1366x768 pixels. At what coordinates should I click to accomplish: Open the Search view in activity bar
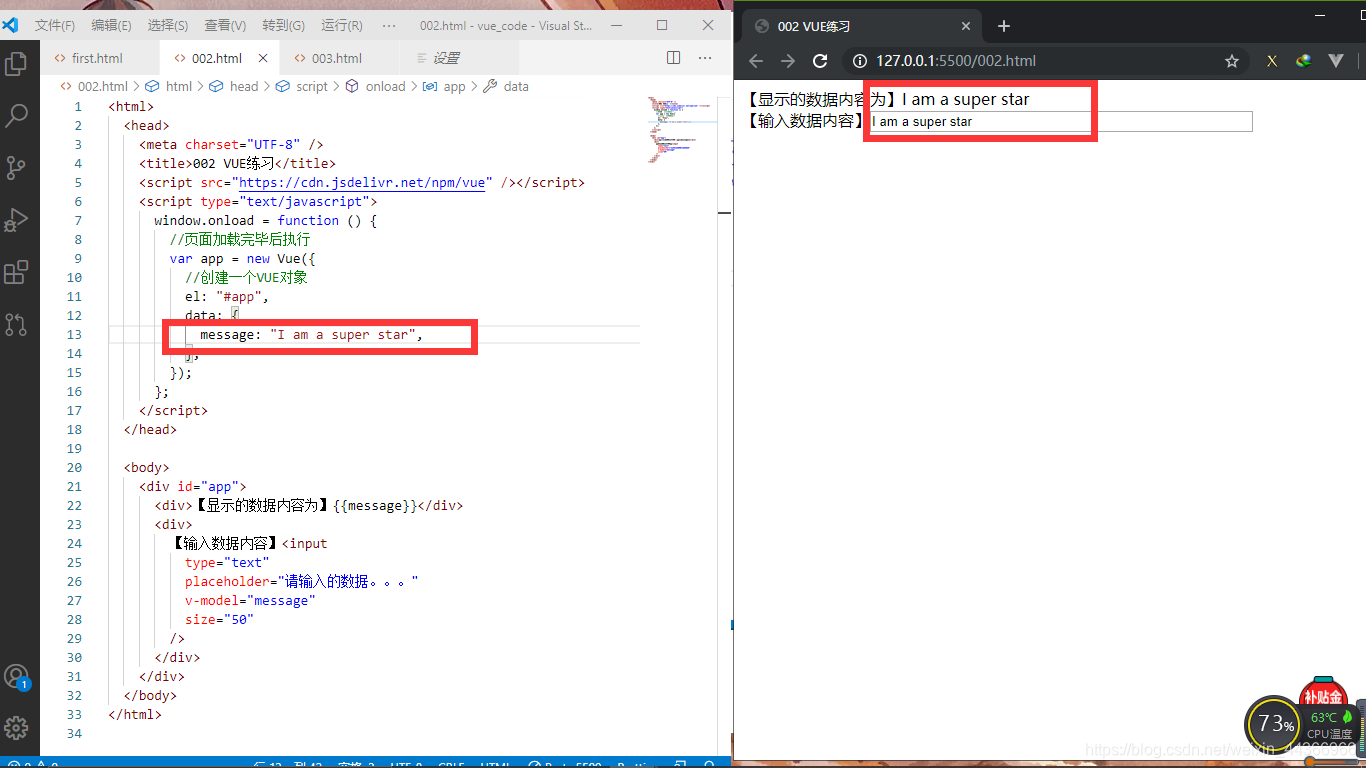click(x=16, y=116)
